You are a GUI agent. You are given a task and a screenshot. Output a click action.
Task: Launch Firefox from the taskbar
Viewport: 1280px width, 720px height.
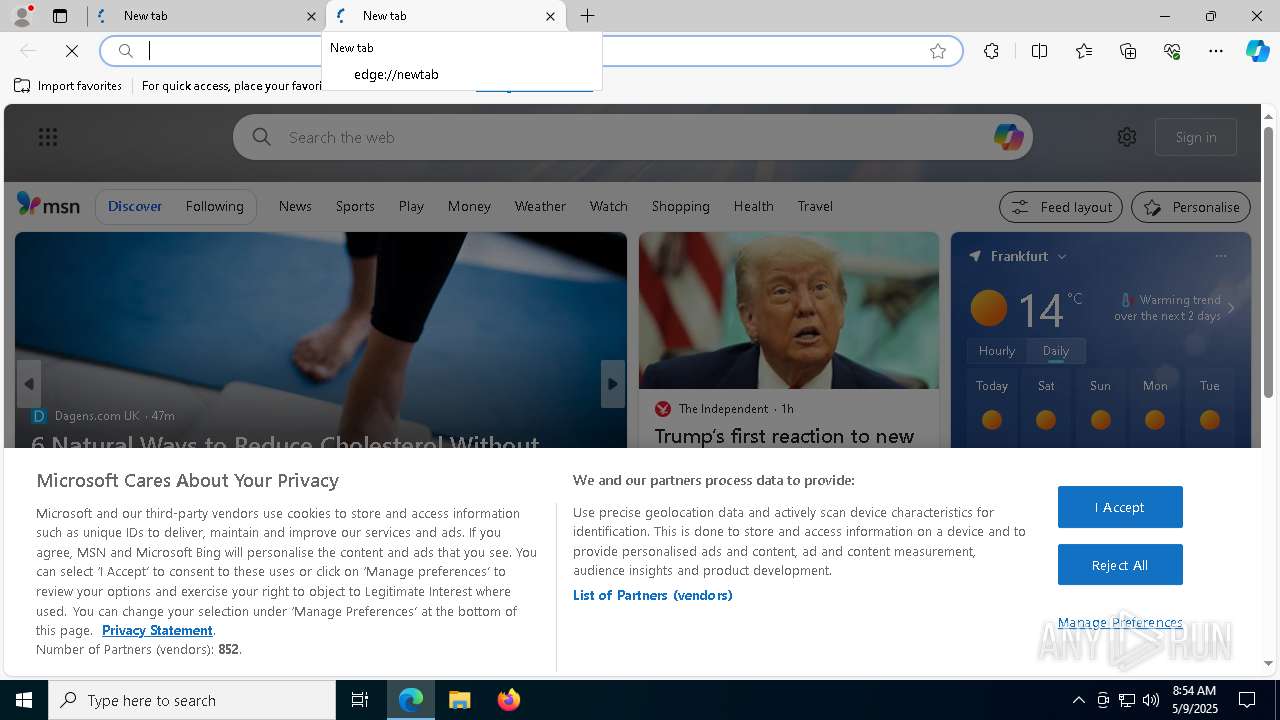(509, 700)
